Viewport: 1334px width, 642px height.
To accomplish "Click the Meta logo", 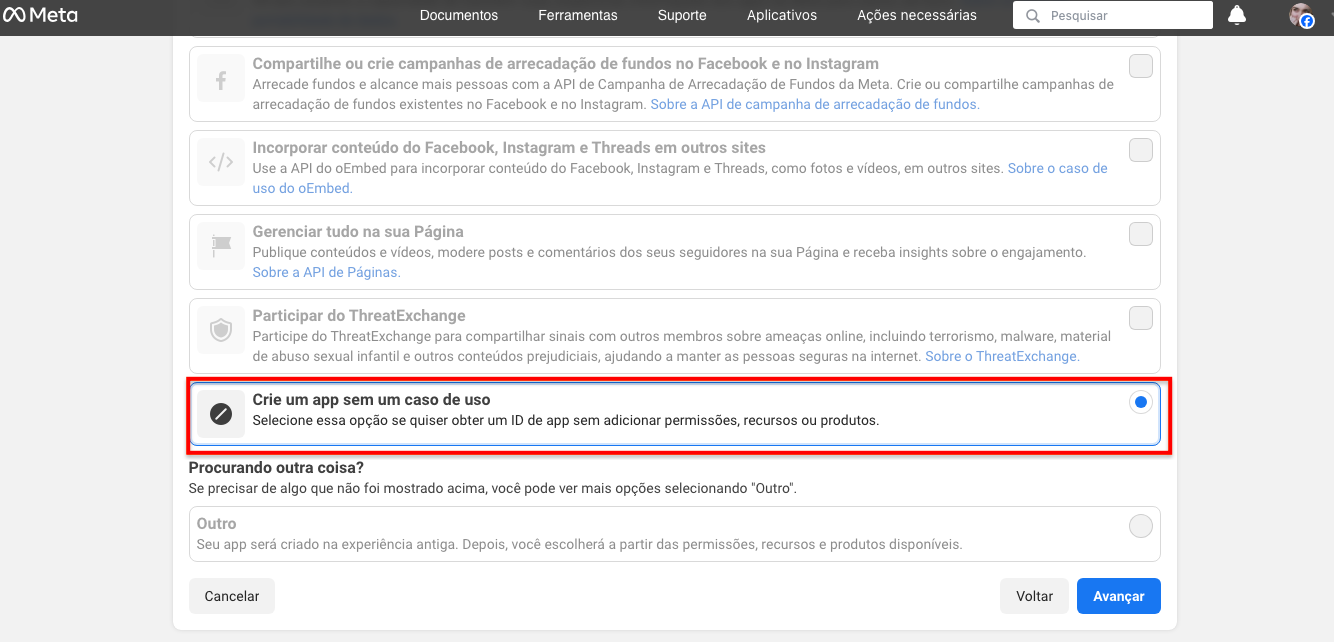I will tap(40, 15).
